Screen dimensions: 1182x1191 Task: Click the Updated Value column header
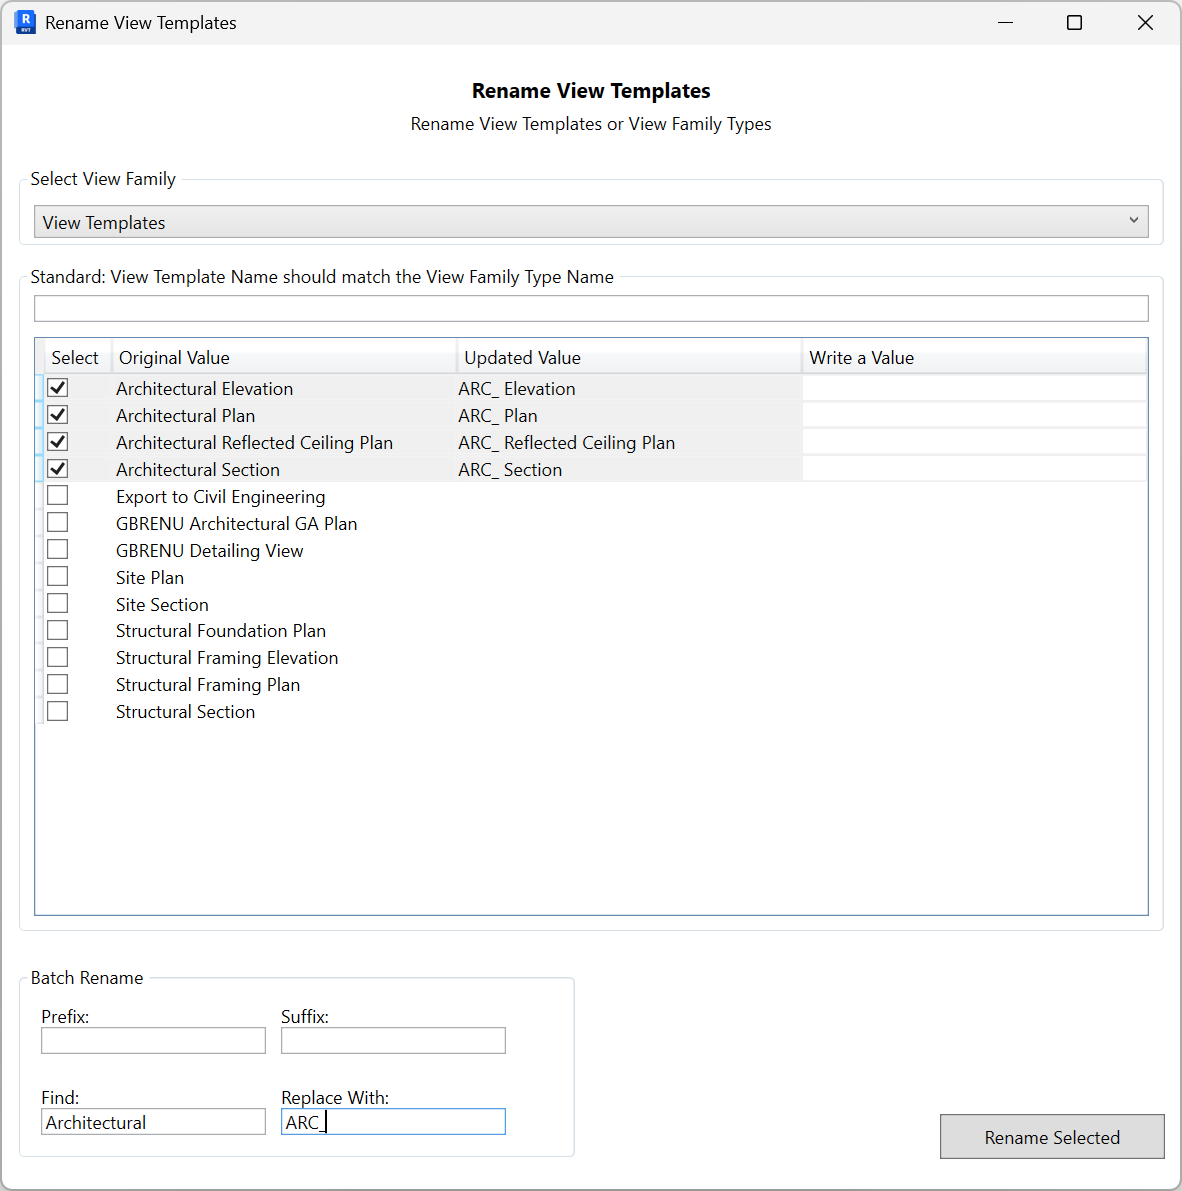[x=521, y=356]
